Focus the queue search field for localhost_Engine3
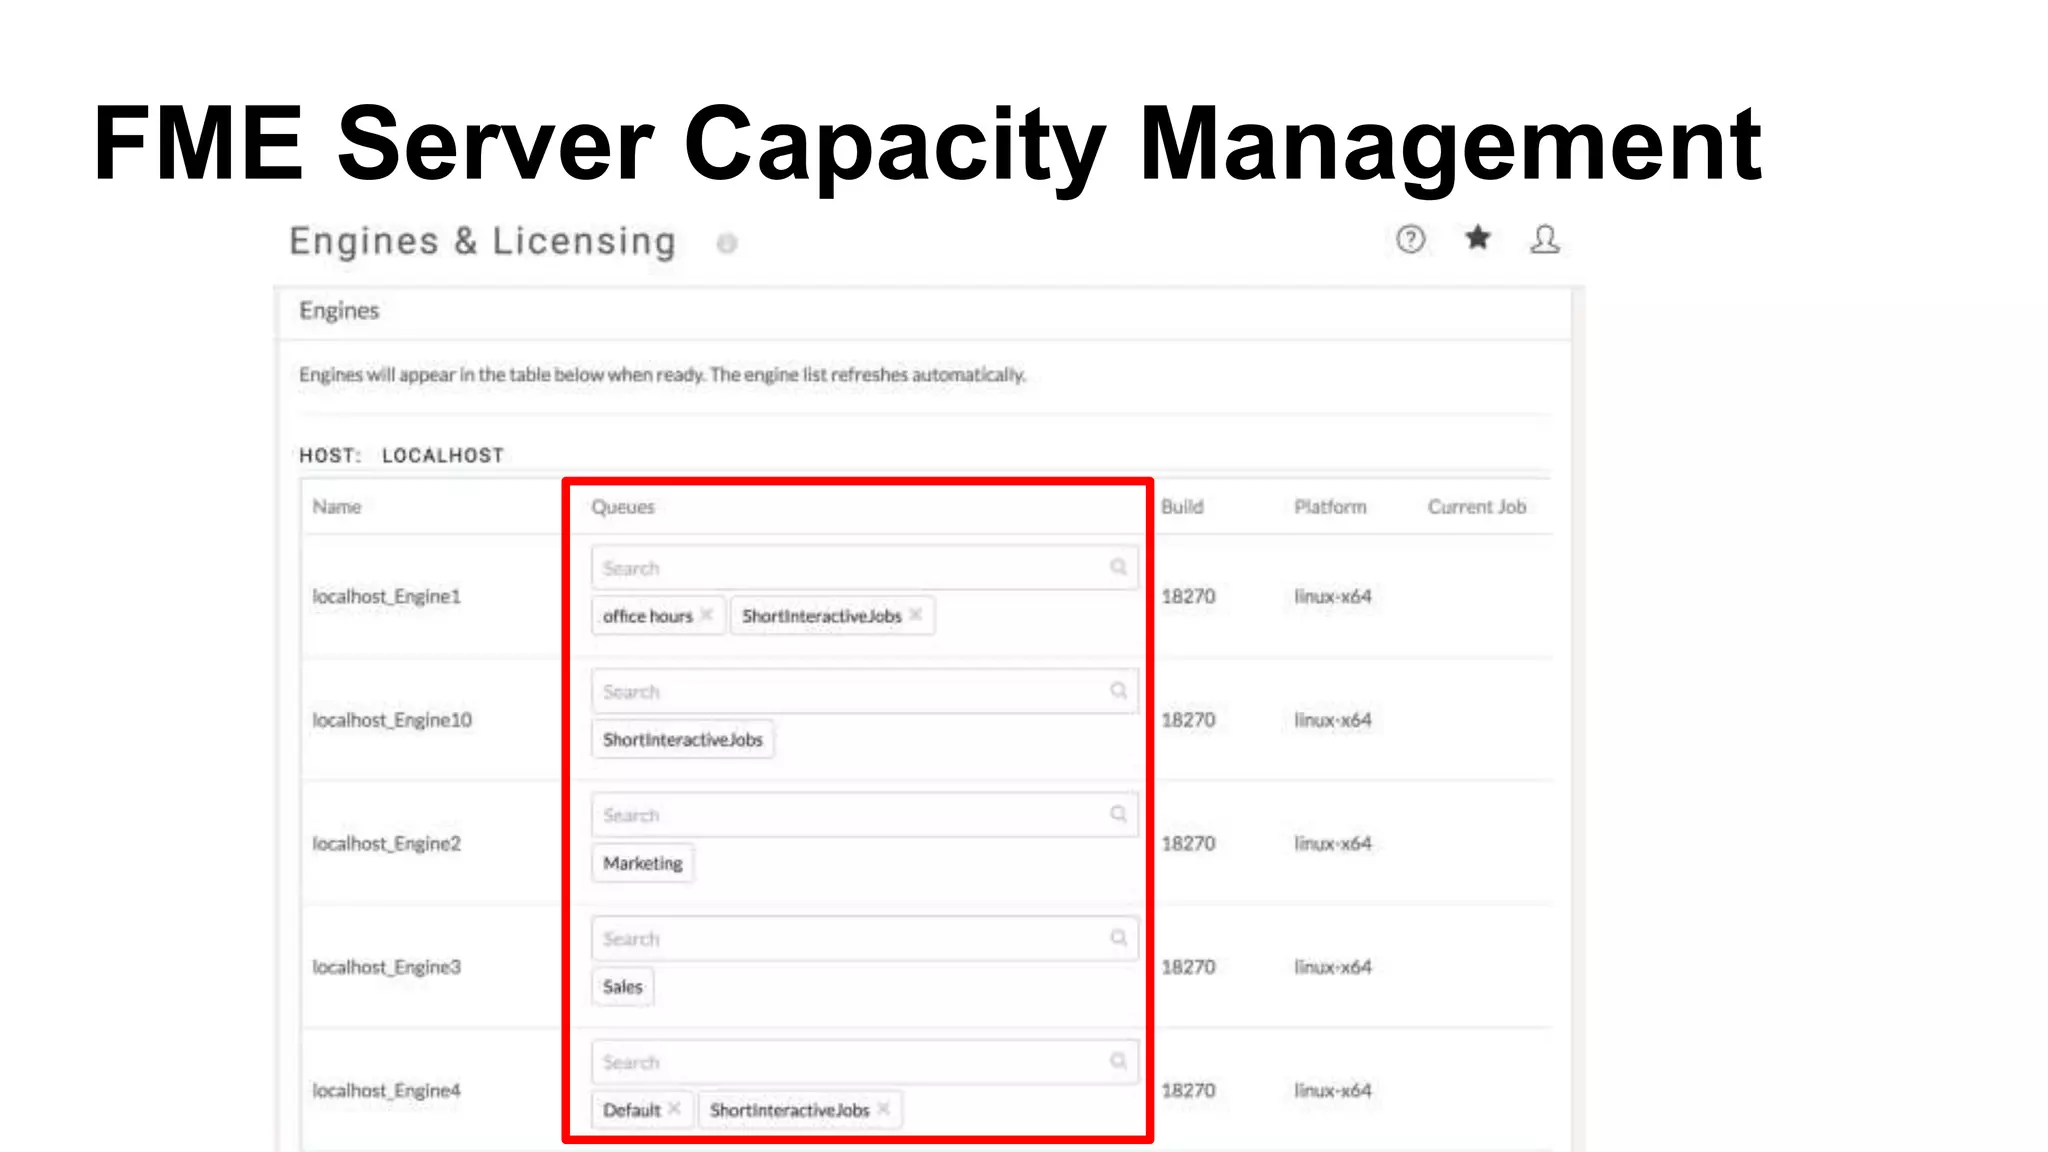Screen dimensions: 2048x1152 [864, 939]
